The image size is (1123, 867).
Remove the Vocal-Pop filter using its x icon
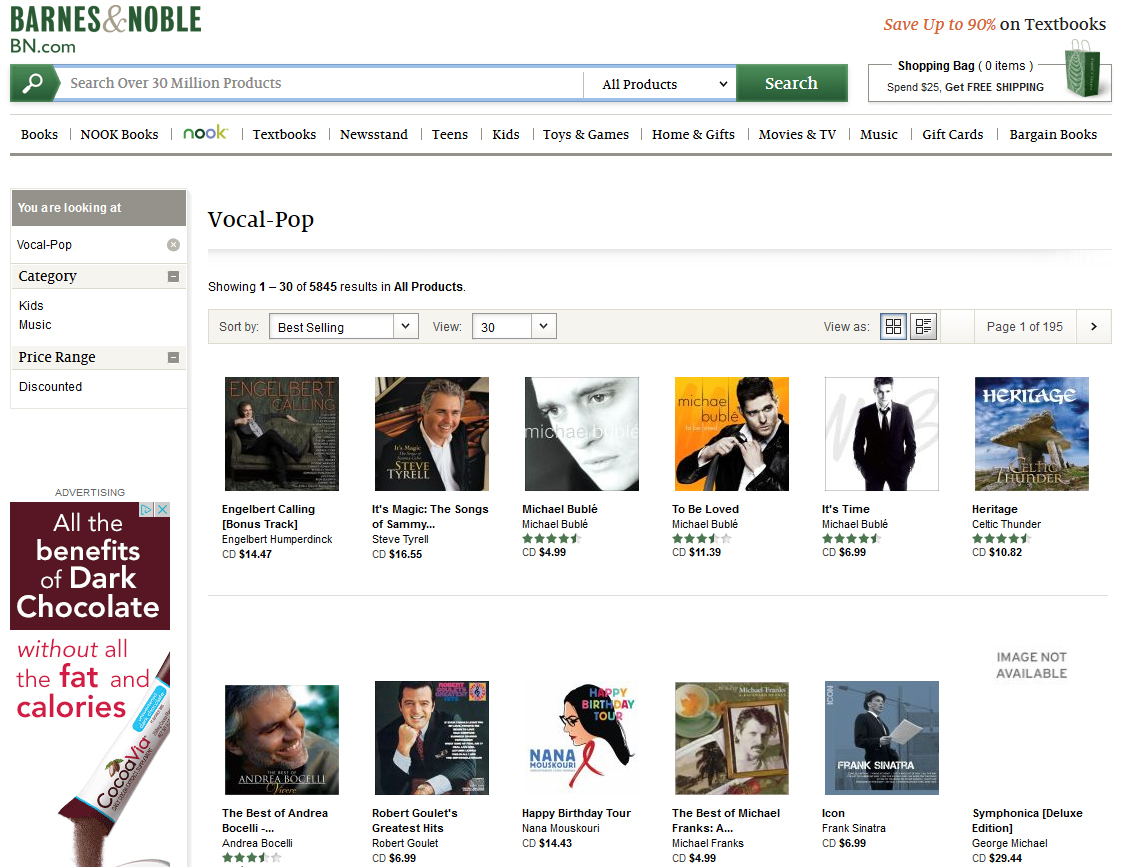(x=174, y=245)
